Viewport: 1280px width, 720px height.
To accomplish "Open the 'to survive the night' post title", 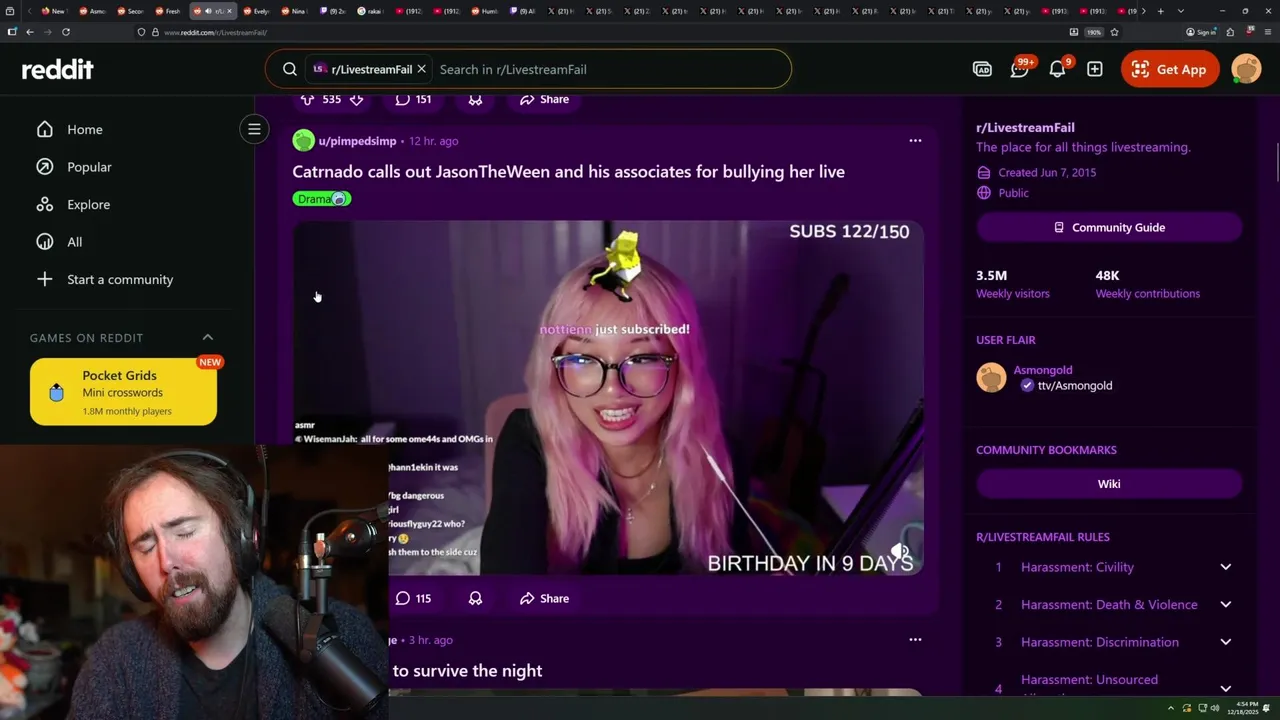I will 467,671.
